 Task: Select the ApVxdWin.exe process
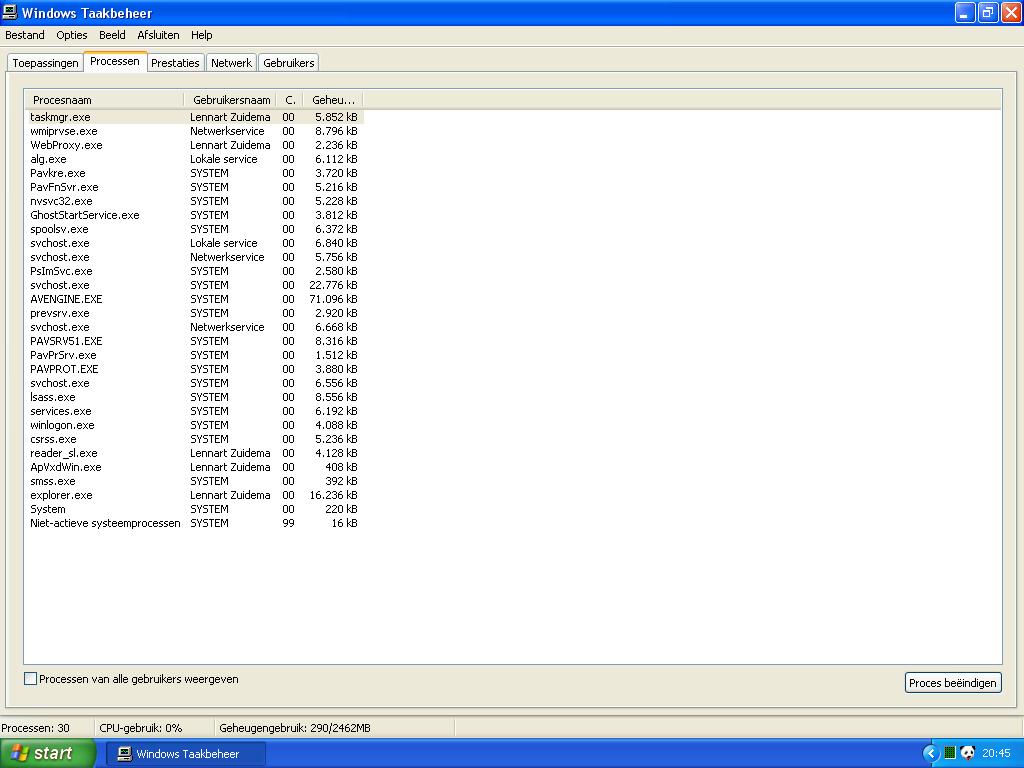(x=195, y=467)
